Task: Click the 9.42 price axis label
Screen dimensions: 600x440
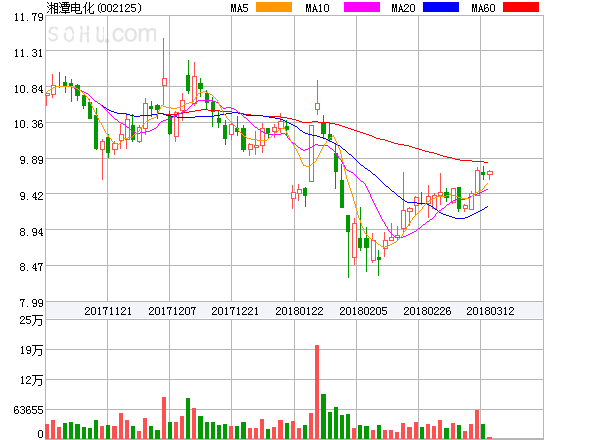Action: [31, 196]
